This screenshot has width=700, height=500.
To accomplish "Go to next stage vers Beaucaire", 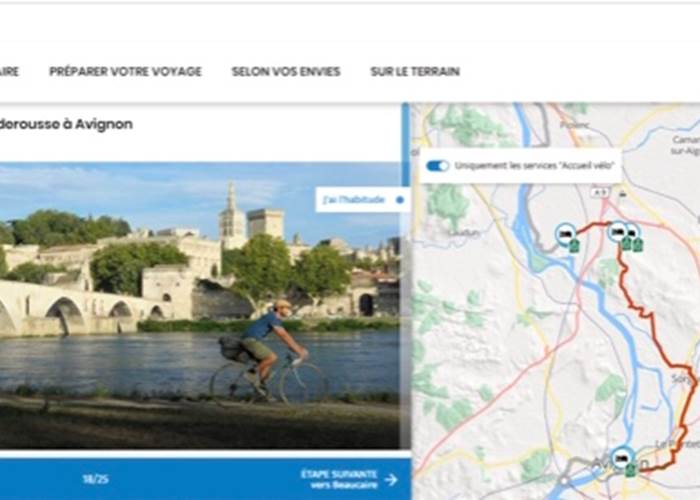I will (338, 479).
